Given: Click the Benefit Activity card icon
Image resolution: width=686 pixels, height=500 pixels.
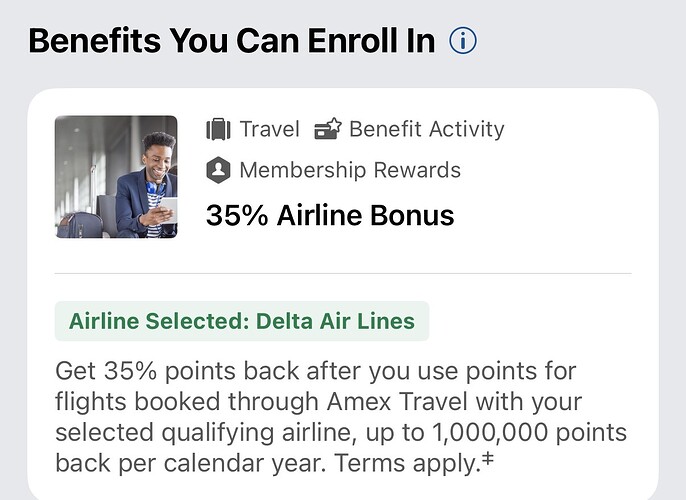Looking at the screenshot, I should click(x=327, y=129).
